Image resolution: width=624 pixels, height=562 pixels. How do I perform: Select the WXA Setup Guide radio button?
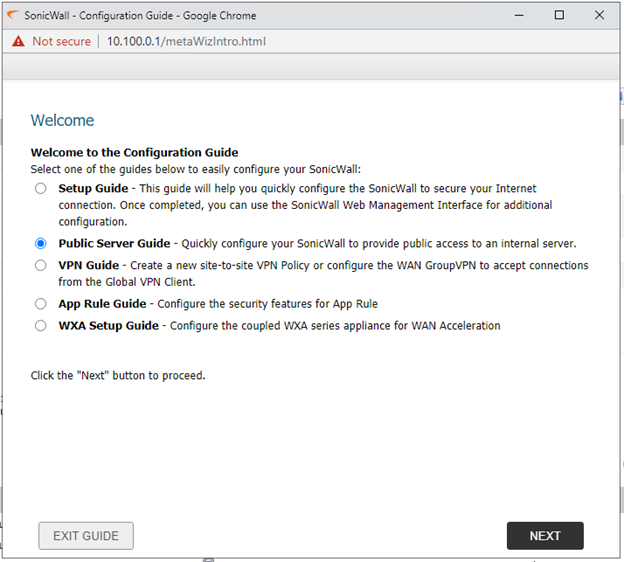40,326
